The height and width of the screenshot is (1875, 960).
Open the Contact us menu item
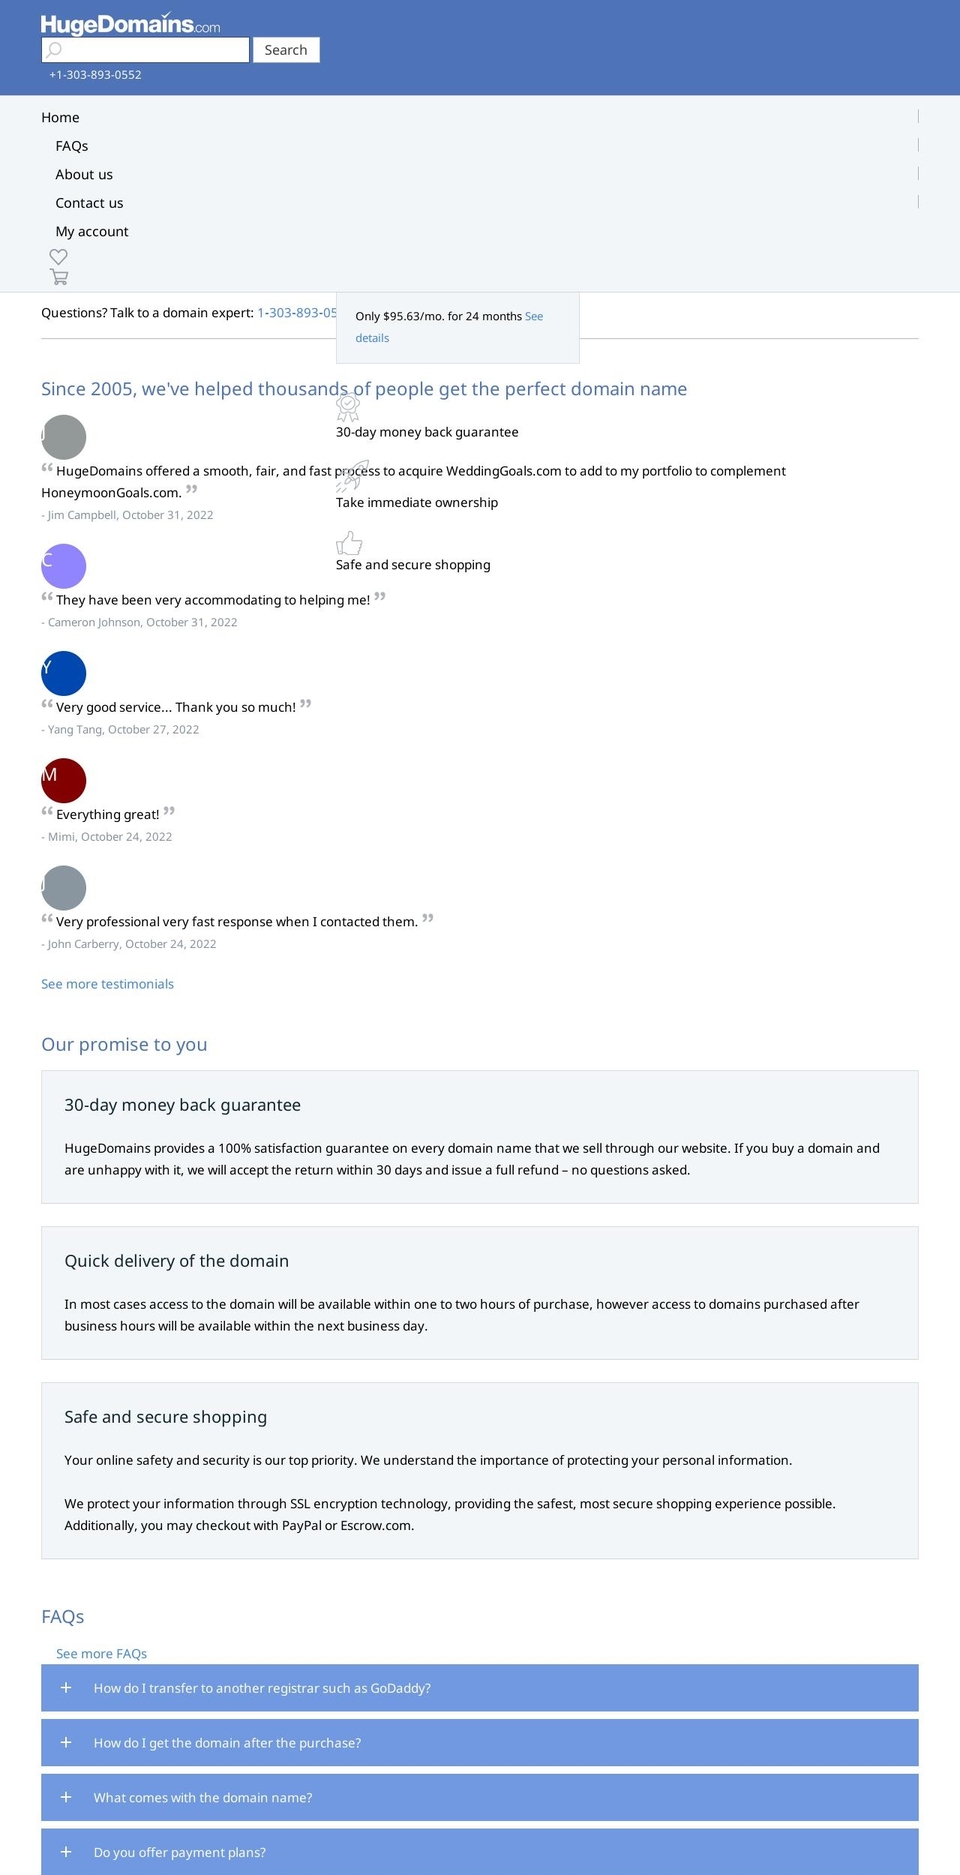(89, 203)
